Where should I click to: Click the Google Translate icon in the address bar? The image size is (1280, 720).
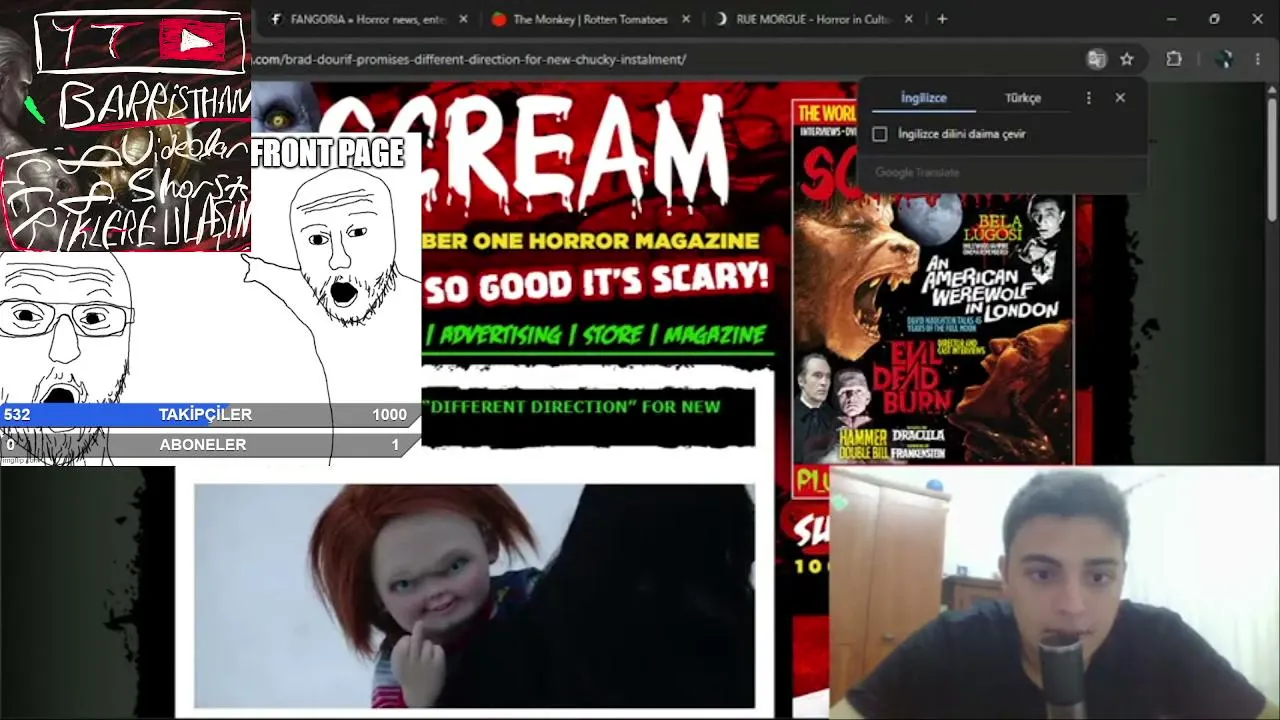pos(1097,59)
